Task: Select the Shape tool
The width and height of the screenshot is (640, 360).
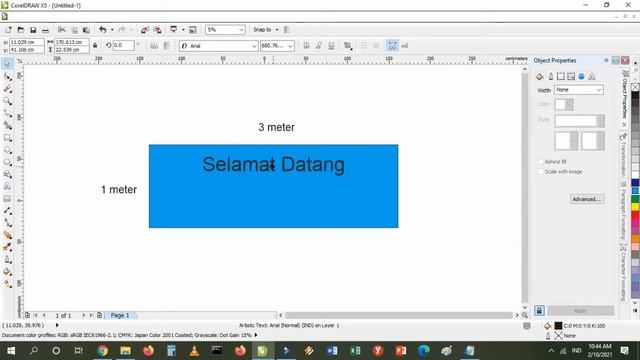Action: click(x=7, y=76)
